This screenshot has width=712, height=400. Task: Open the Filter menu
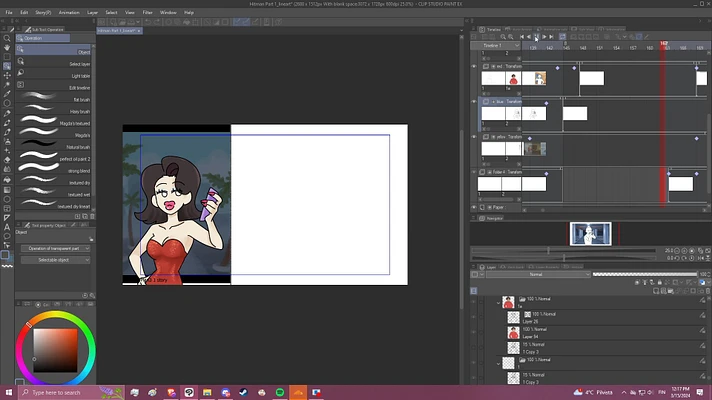pyautogui.click(x=148, y=13)
